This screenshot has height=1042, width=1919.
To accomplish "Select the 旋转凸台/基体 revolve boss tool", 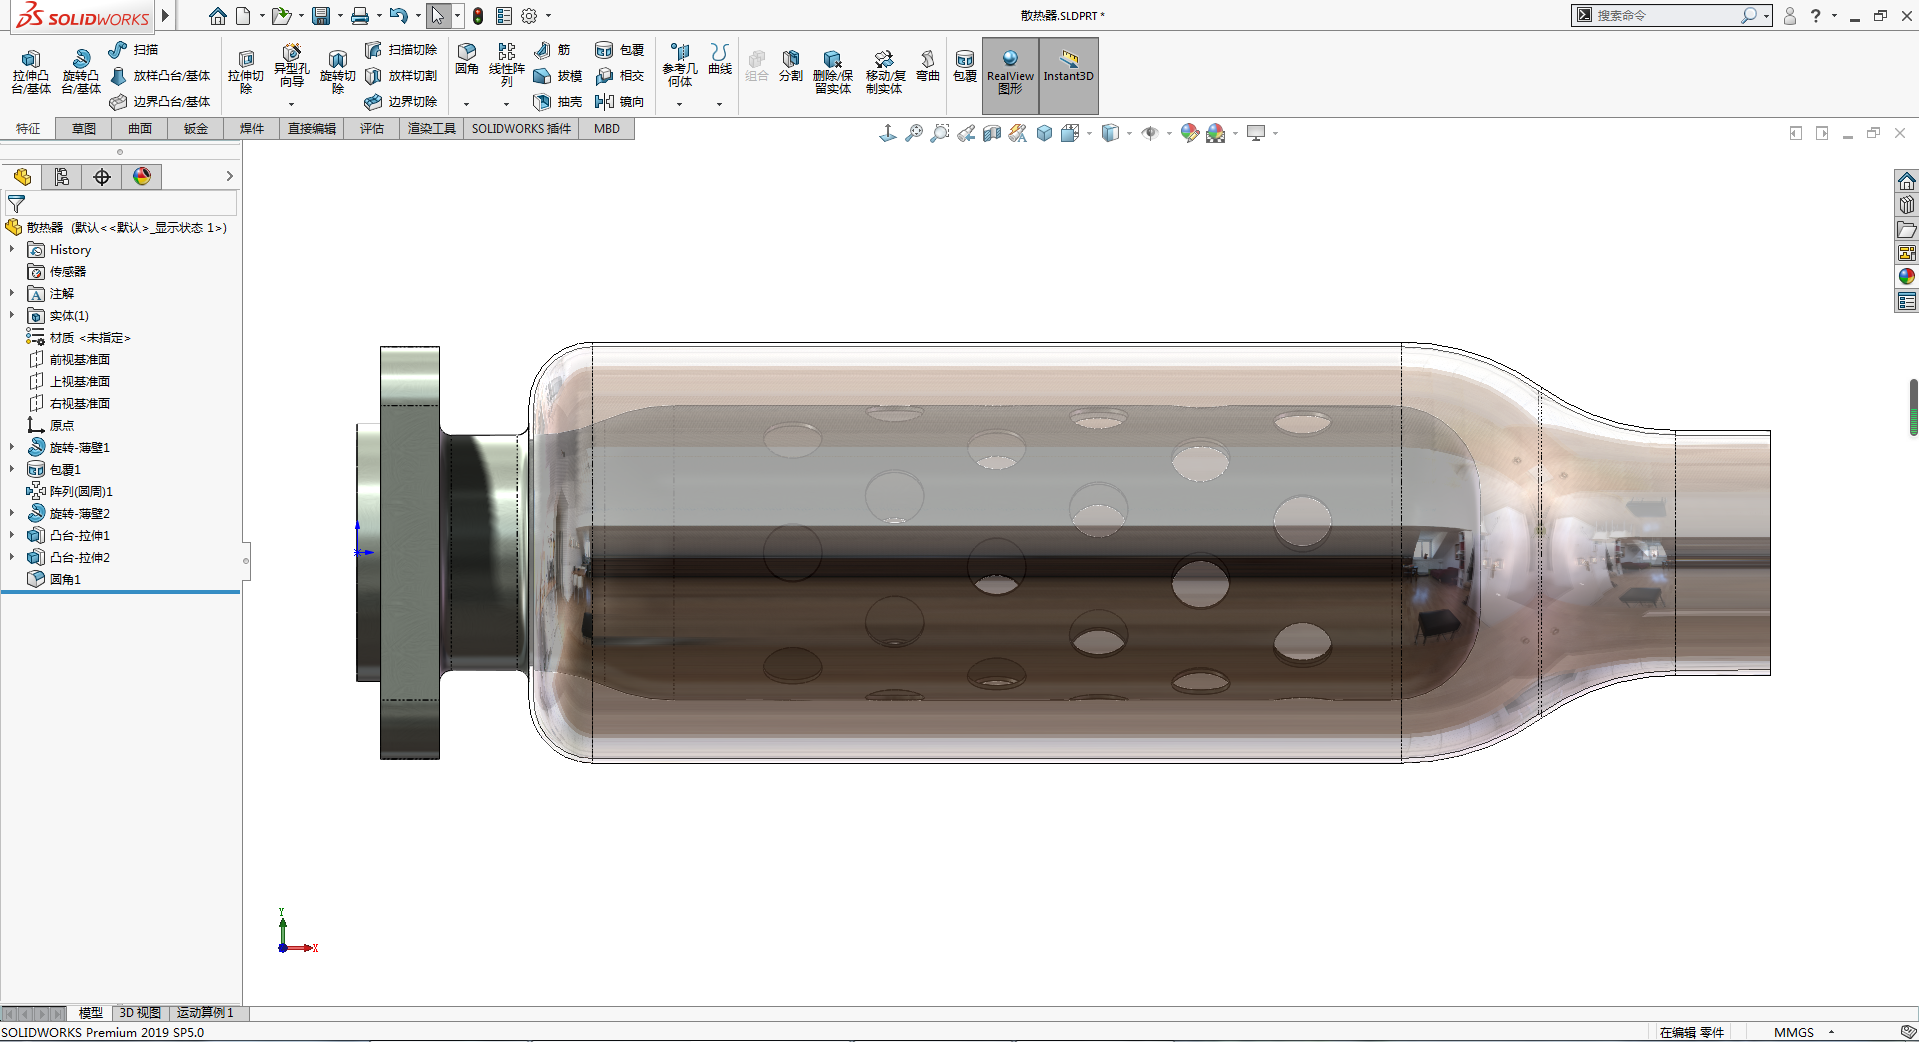I will [81, 72].
